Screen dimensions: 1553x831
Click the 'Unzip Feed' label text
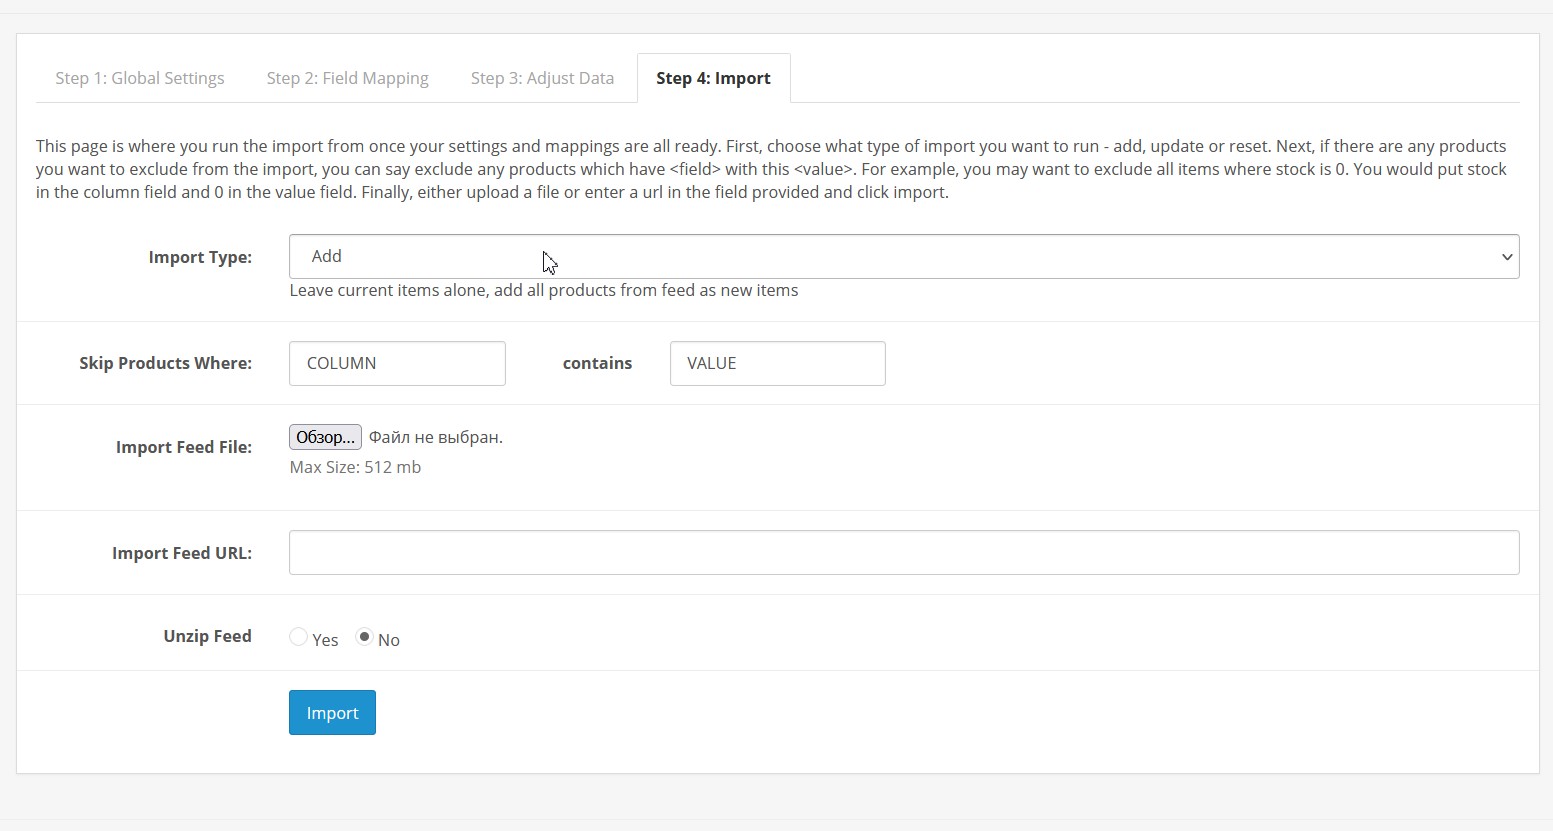[x=207, y=636]
